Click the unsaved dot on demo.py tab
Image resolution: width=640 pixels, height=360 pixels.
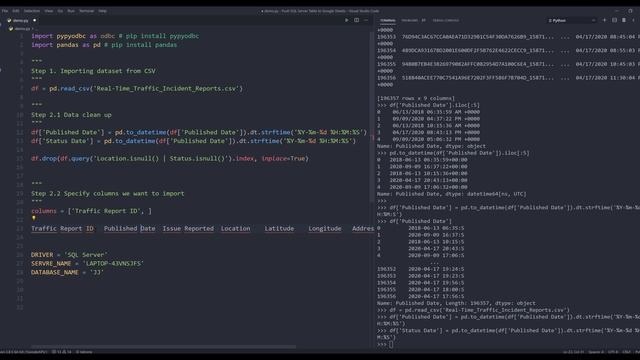point(35,20)
